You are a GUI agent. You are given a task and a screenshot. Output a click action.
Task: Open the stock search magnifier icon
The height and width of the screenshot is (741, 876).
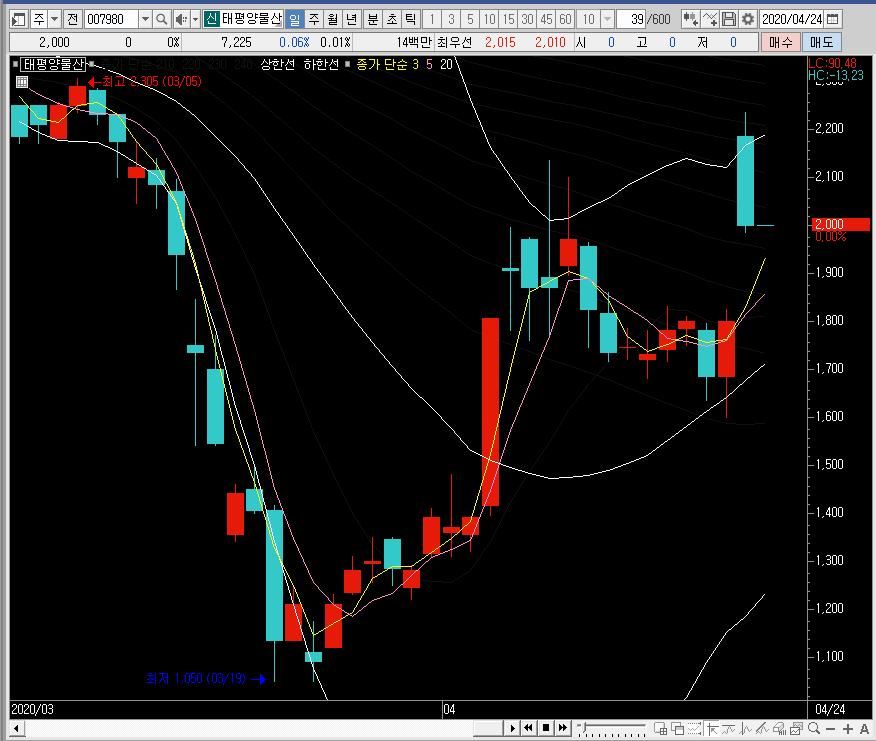tap(161, 20)
